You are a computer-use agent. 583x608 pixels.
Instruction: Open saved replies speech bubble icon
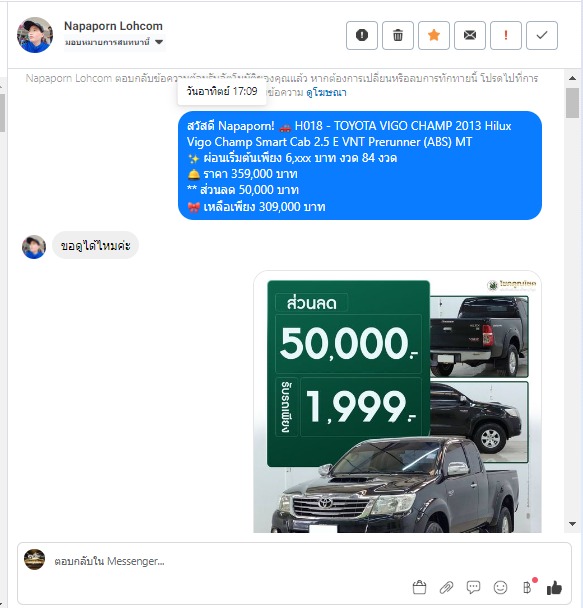(x=473, y=587)
